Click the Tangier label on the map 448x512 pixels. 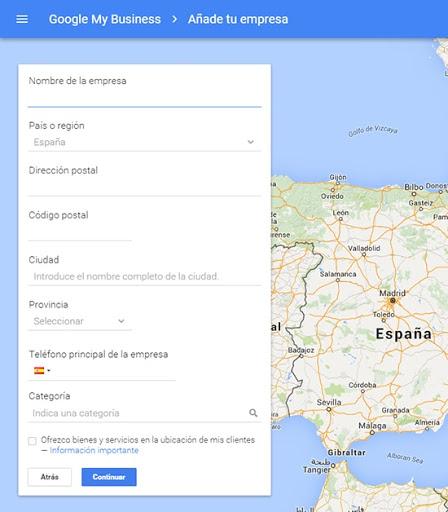(317, 470)
